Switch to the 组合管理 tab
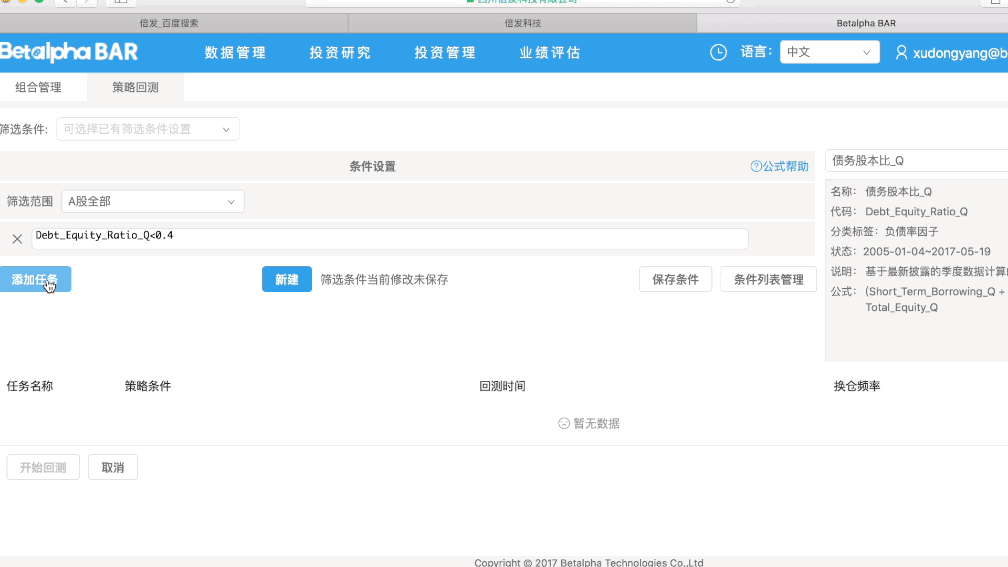 (39, 87)
